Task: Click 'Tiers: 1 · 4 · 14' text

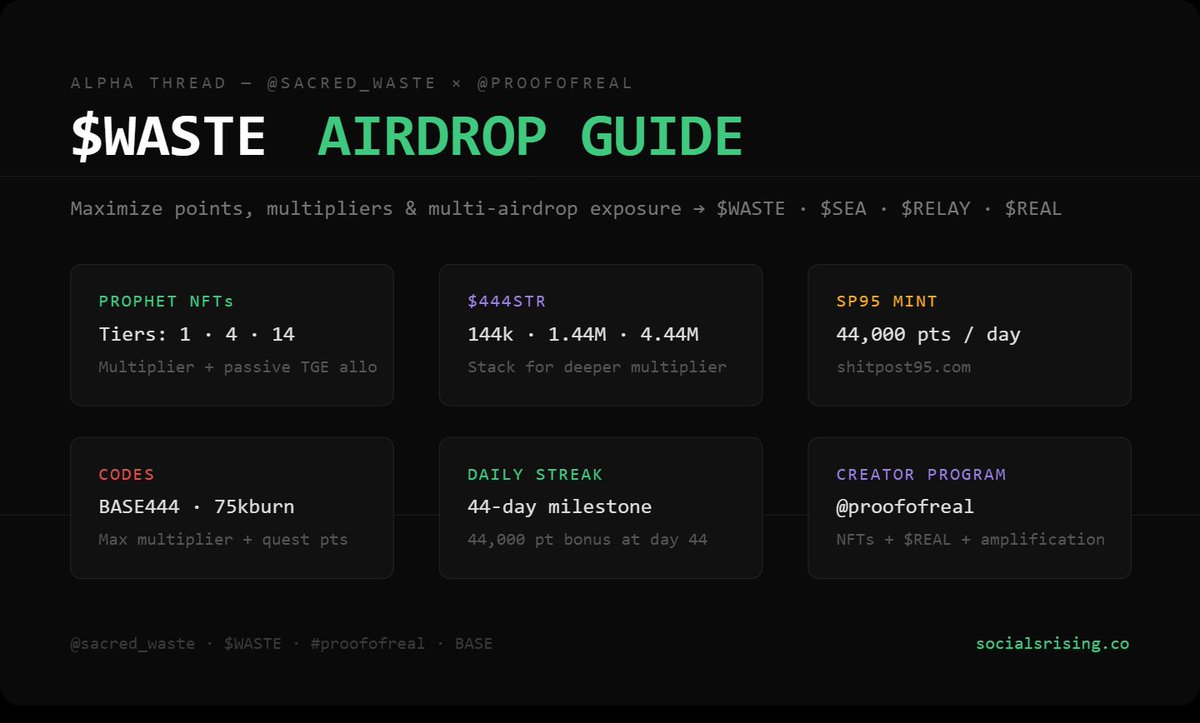Action: 196,334
